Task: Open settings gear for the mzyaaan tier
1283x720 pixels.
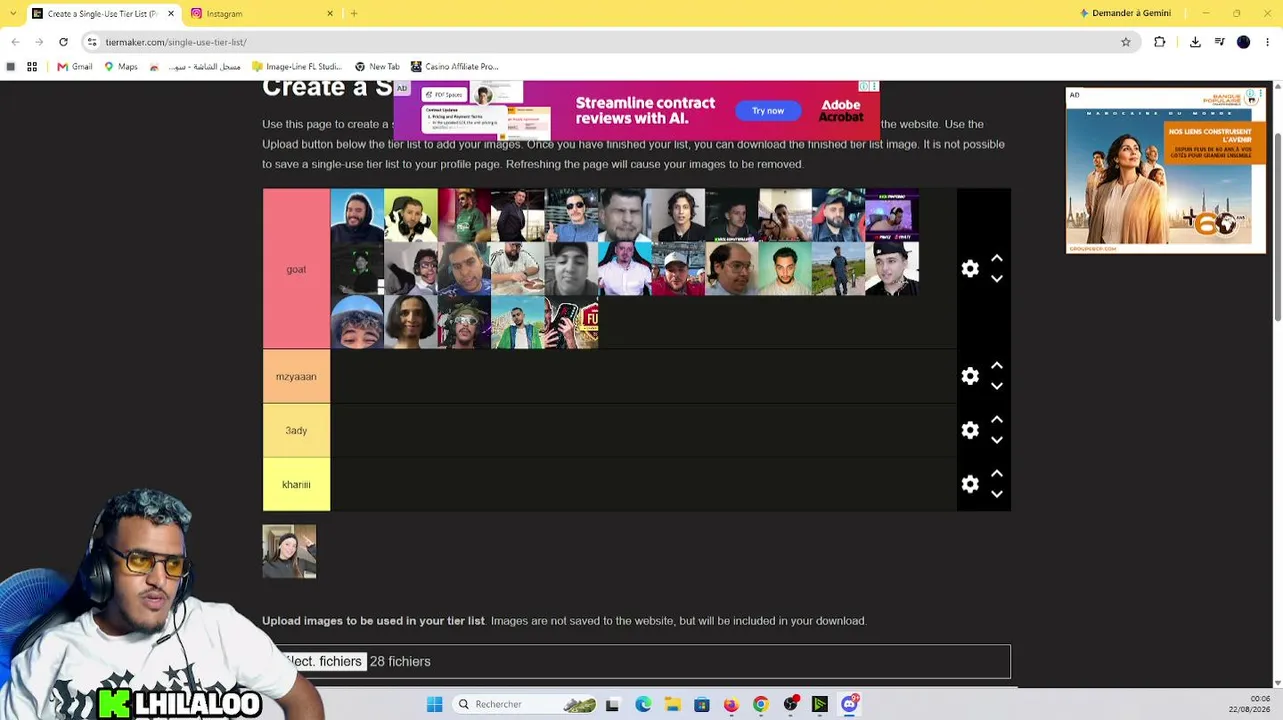Action: click(x=970, y=376)
